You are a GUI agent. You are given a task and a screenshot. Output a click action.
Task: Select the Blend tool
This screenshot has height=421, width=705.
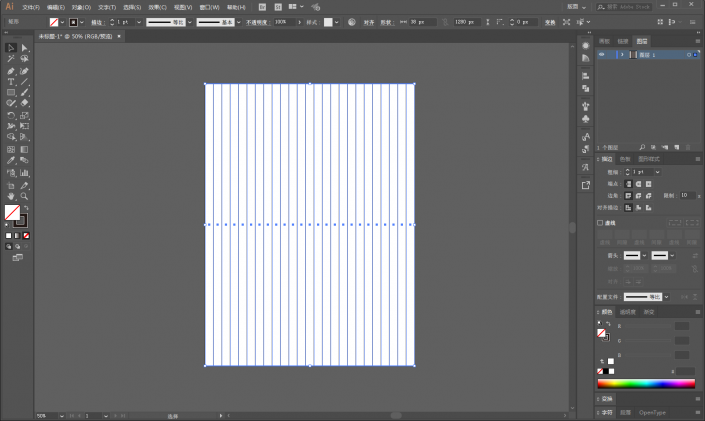(x=25, y=161)
